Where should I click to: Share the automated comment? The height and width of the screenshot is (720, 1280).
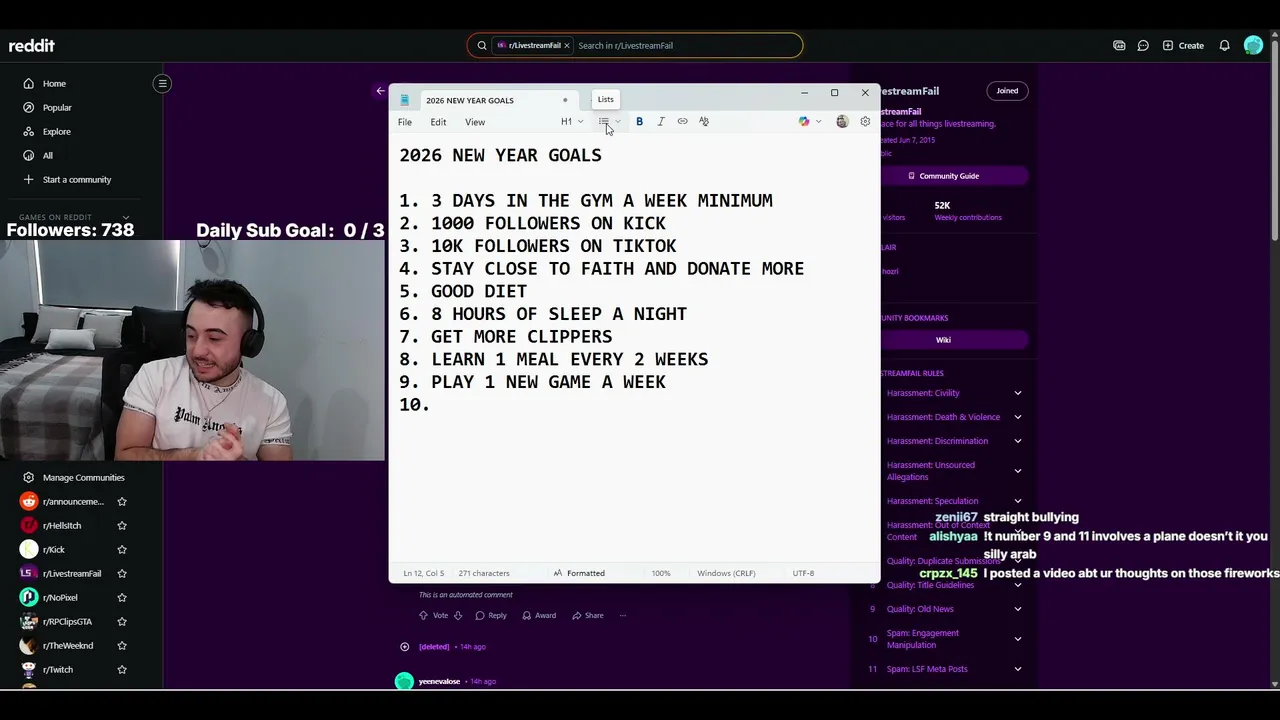coord(588,616)
